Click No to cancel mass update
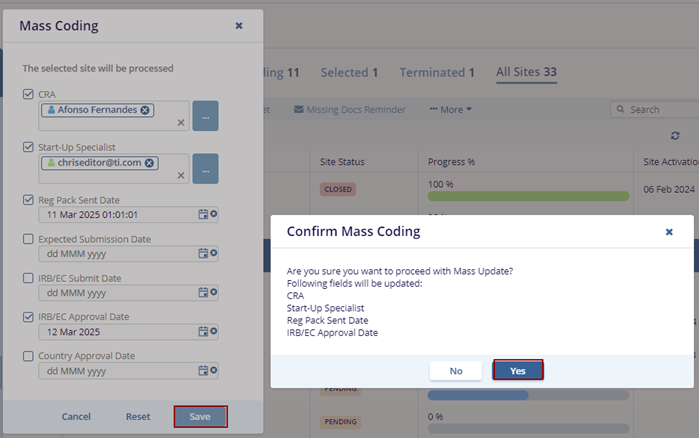This screenshot has height=438, width=699. [456, 370]
